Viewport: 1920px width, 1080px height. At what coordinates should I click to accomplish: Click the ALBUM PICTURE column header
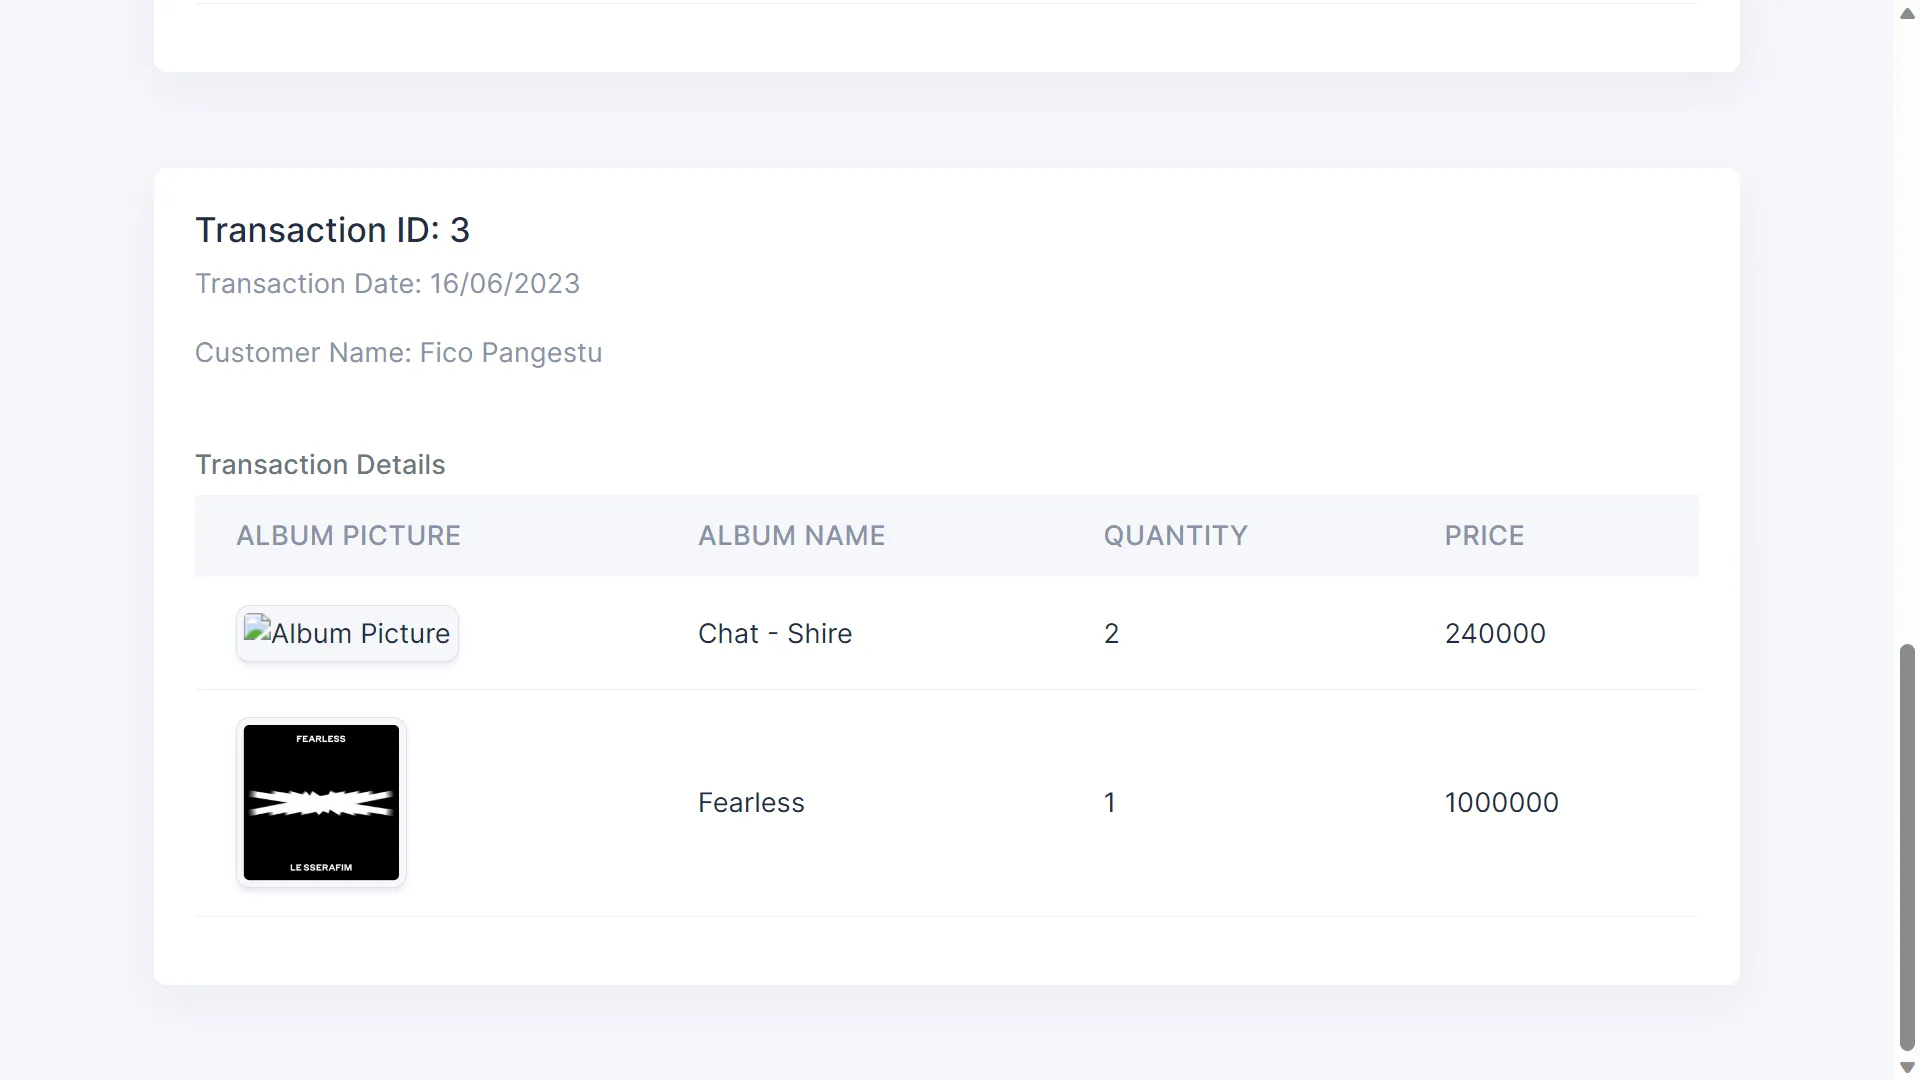[348, 536]
